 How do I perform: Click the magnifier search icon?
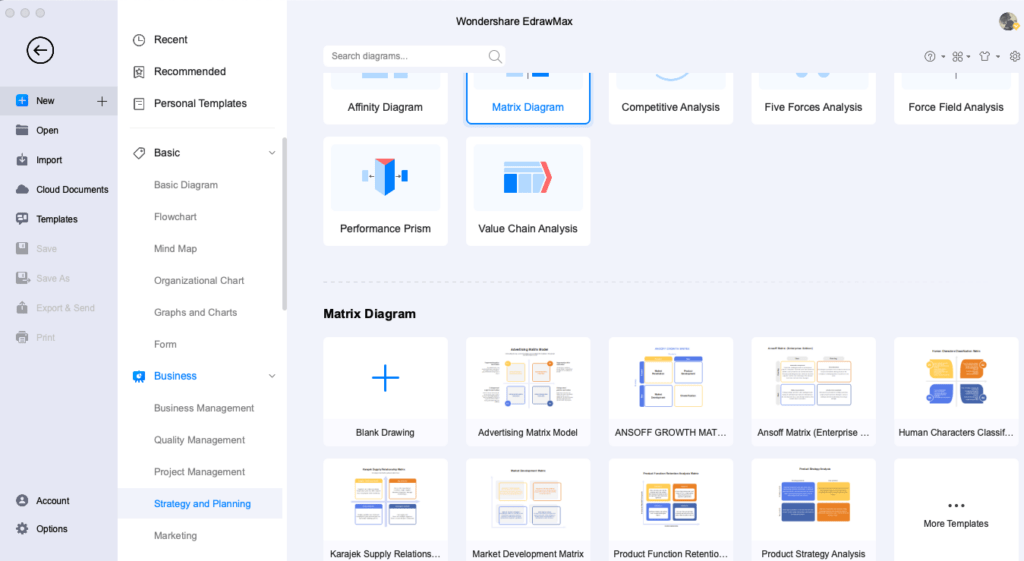click(495, 57)
